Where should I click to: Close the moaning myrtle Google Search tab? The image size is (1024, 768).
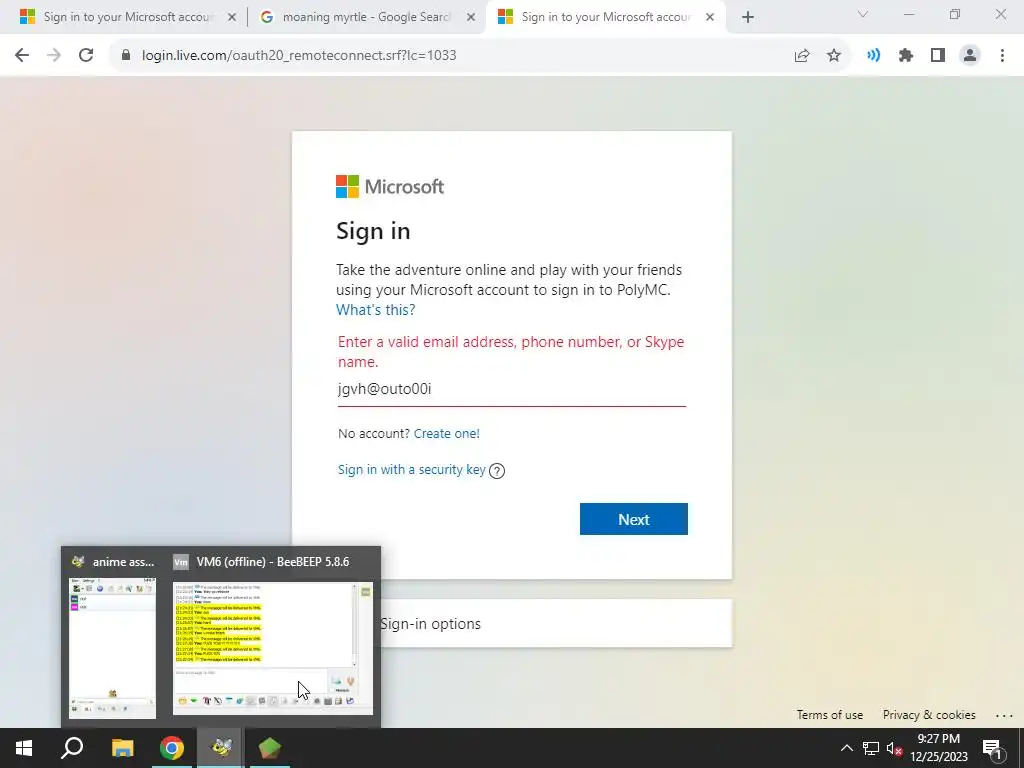(x=471, y=18)
